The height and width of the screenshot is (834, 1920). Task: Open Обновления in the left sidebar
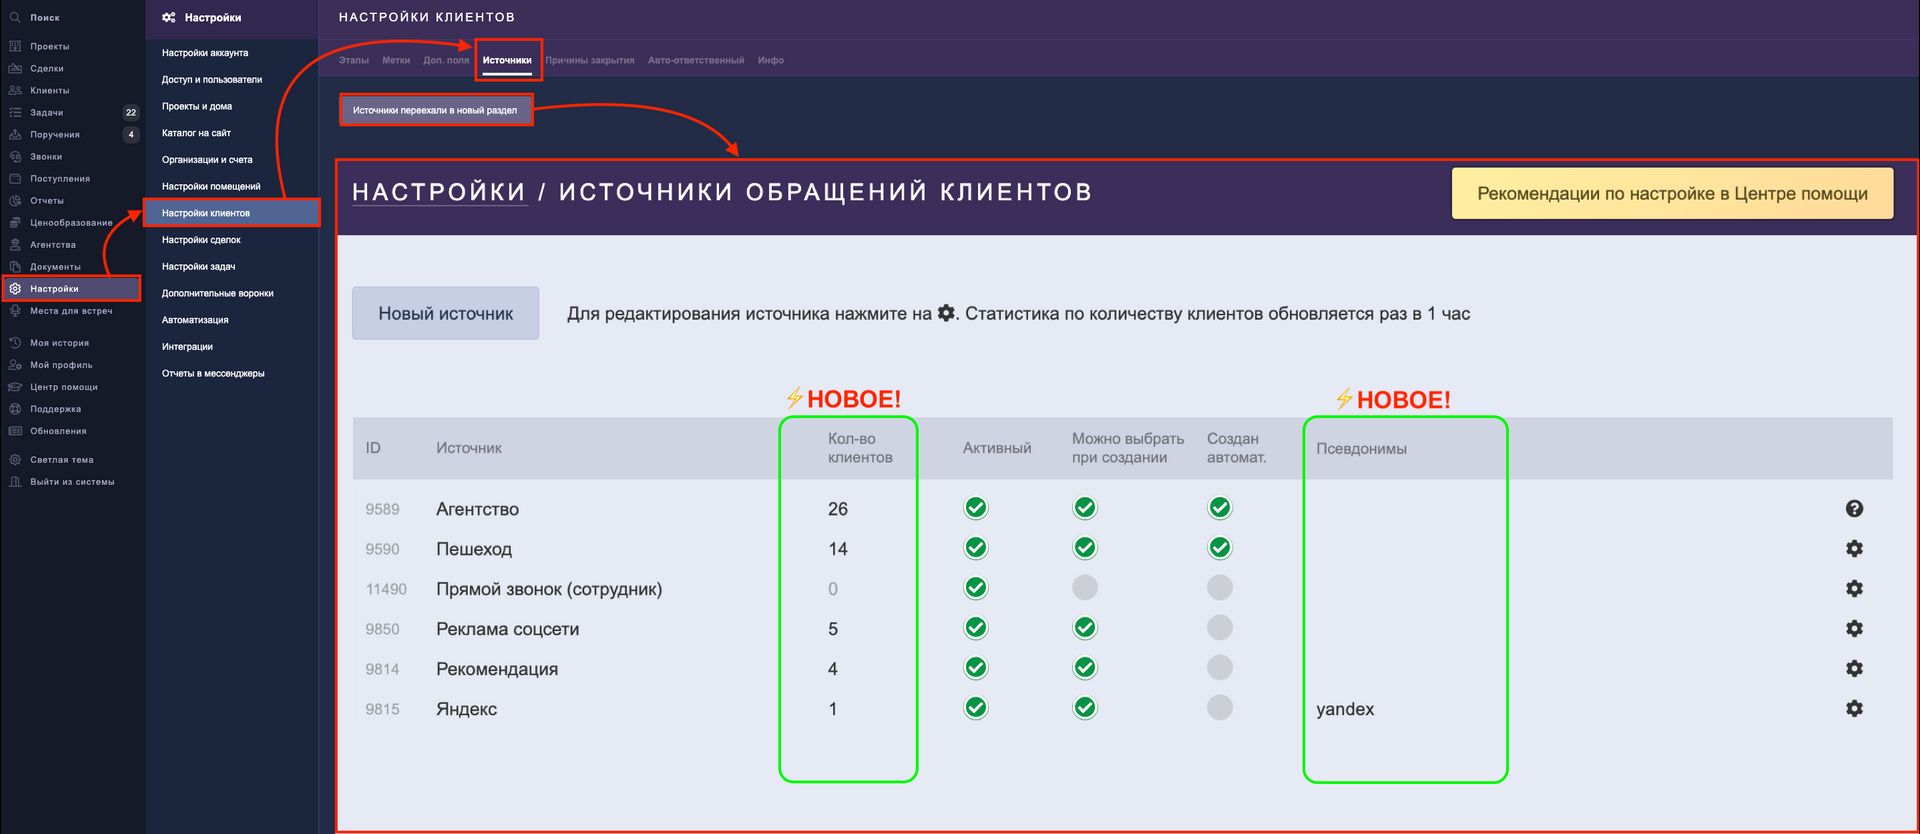point(58,430)
